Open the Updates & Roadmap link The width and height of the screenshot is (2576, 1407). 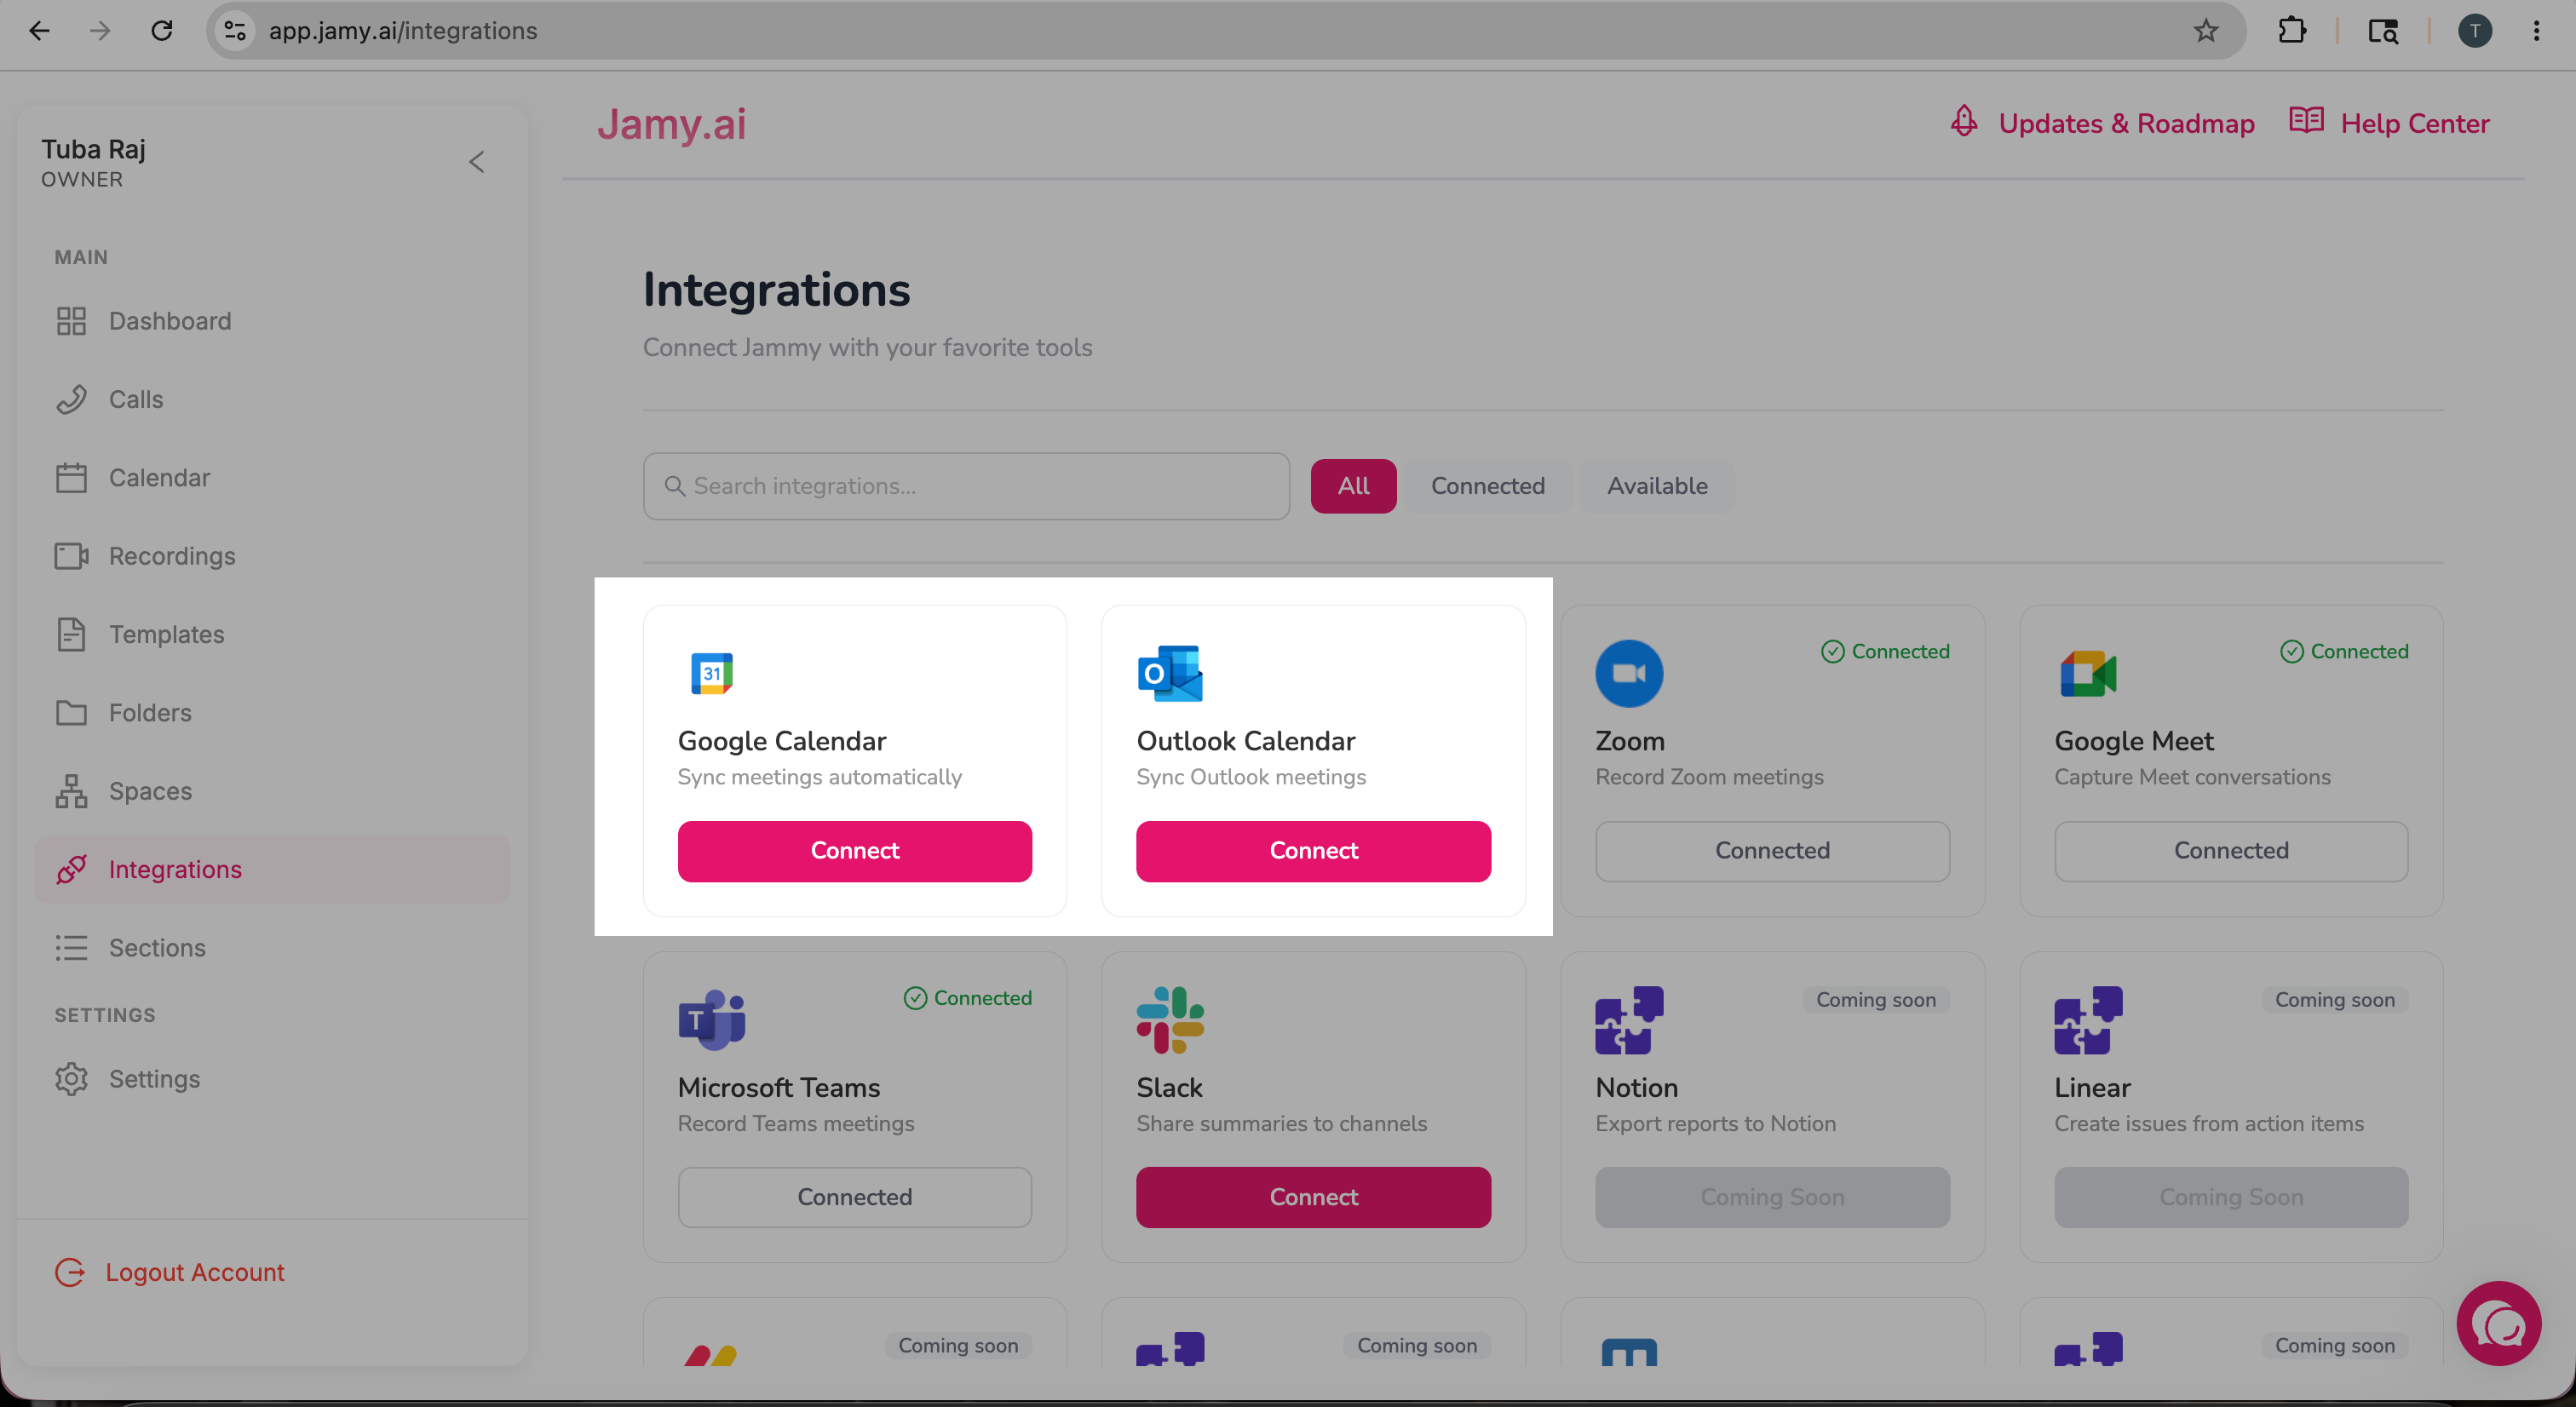coord(2125,123)
